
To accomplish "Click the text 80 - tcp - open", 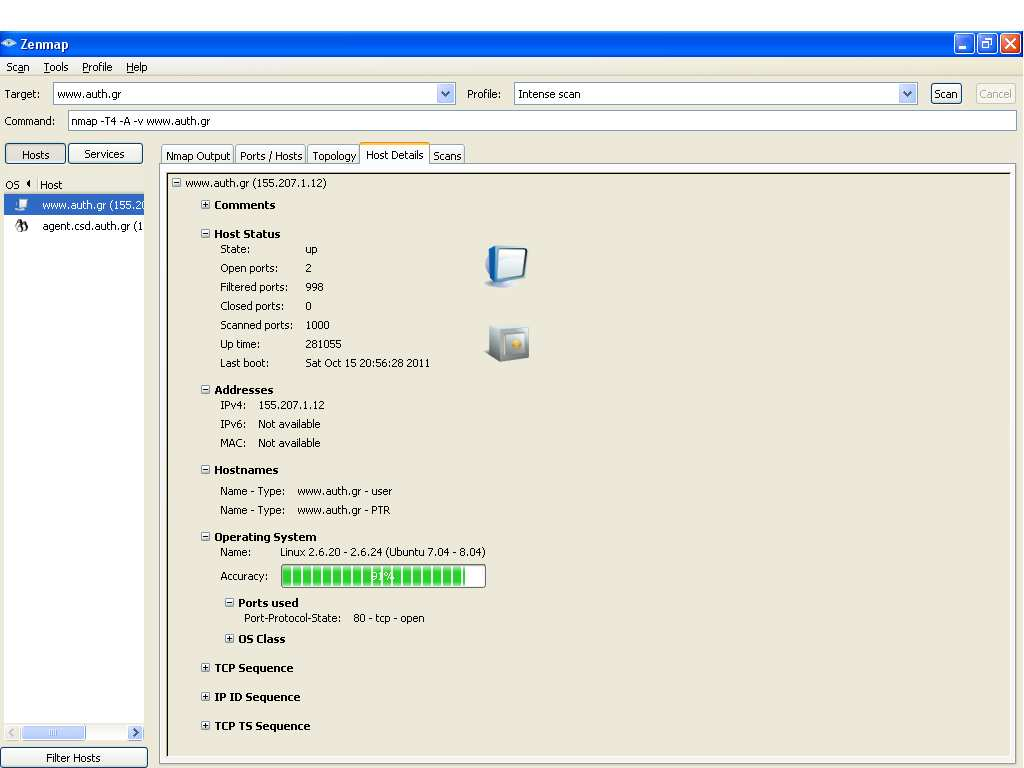I will pyautogui.click(x=389, y=618).
